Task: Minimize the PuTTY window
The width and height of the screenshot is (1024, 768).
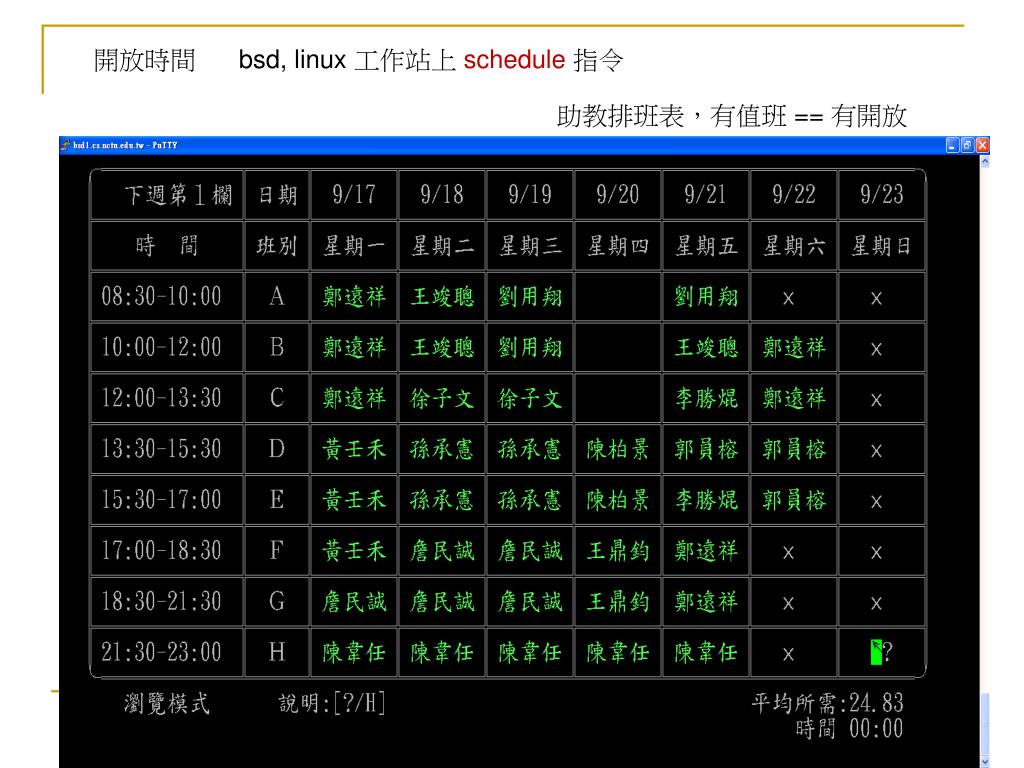Action: point(952,145)
